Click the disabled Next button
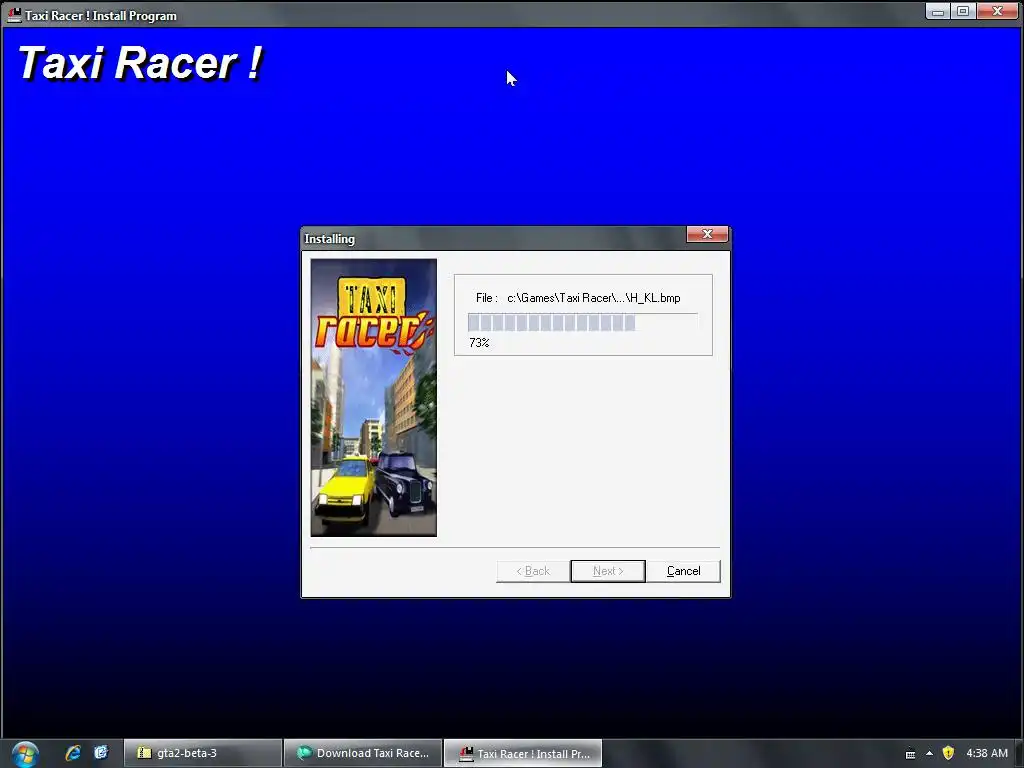Viewport: 1024px width, 768px height. (608, 571)
